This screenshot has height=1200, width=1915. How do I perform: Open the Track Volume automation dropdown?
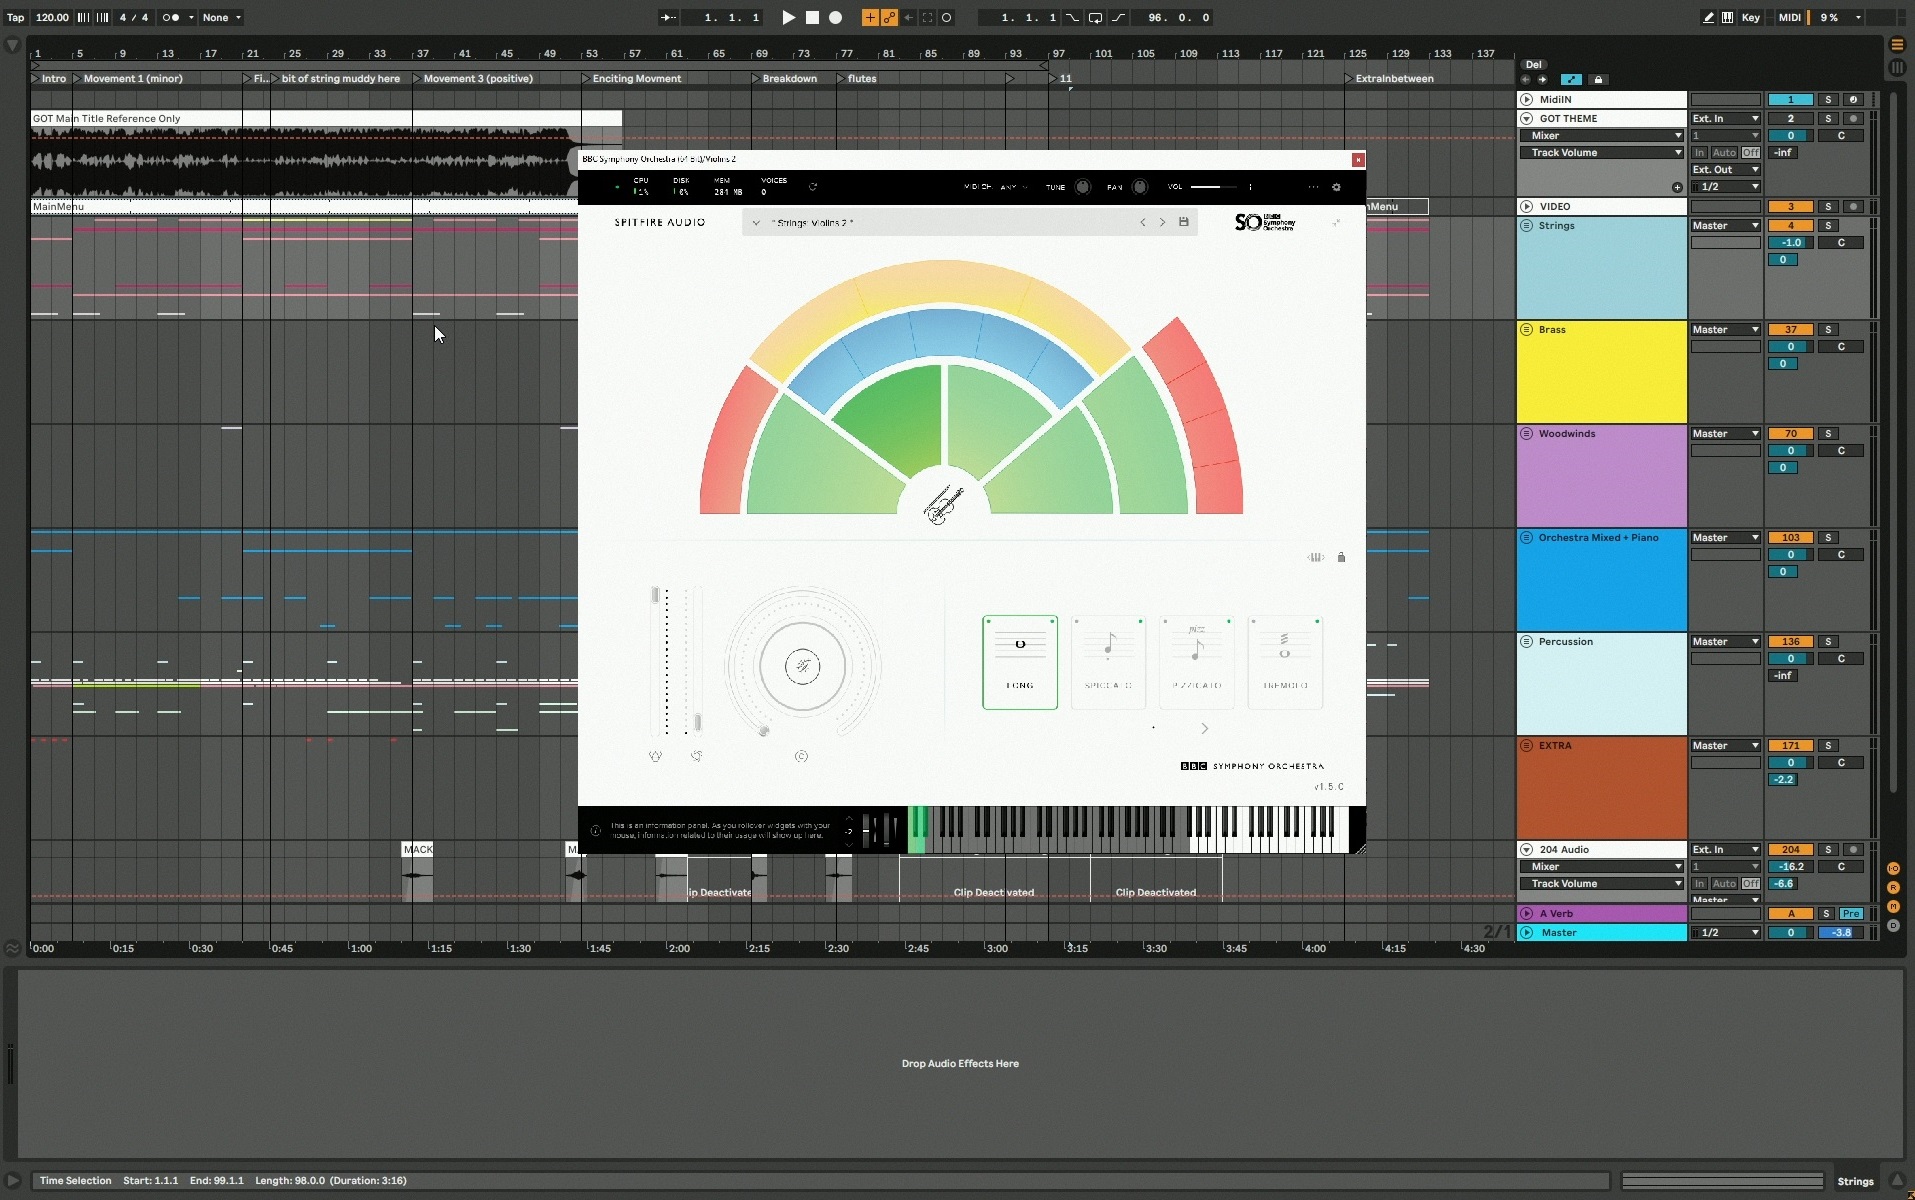1605,153
